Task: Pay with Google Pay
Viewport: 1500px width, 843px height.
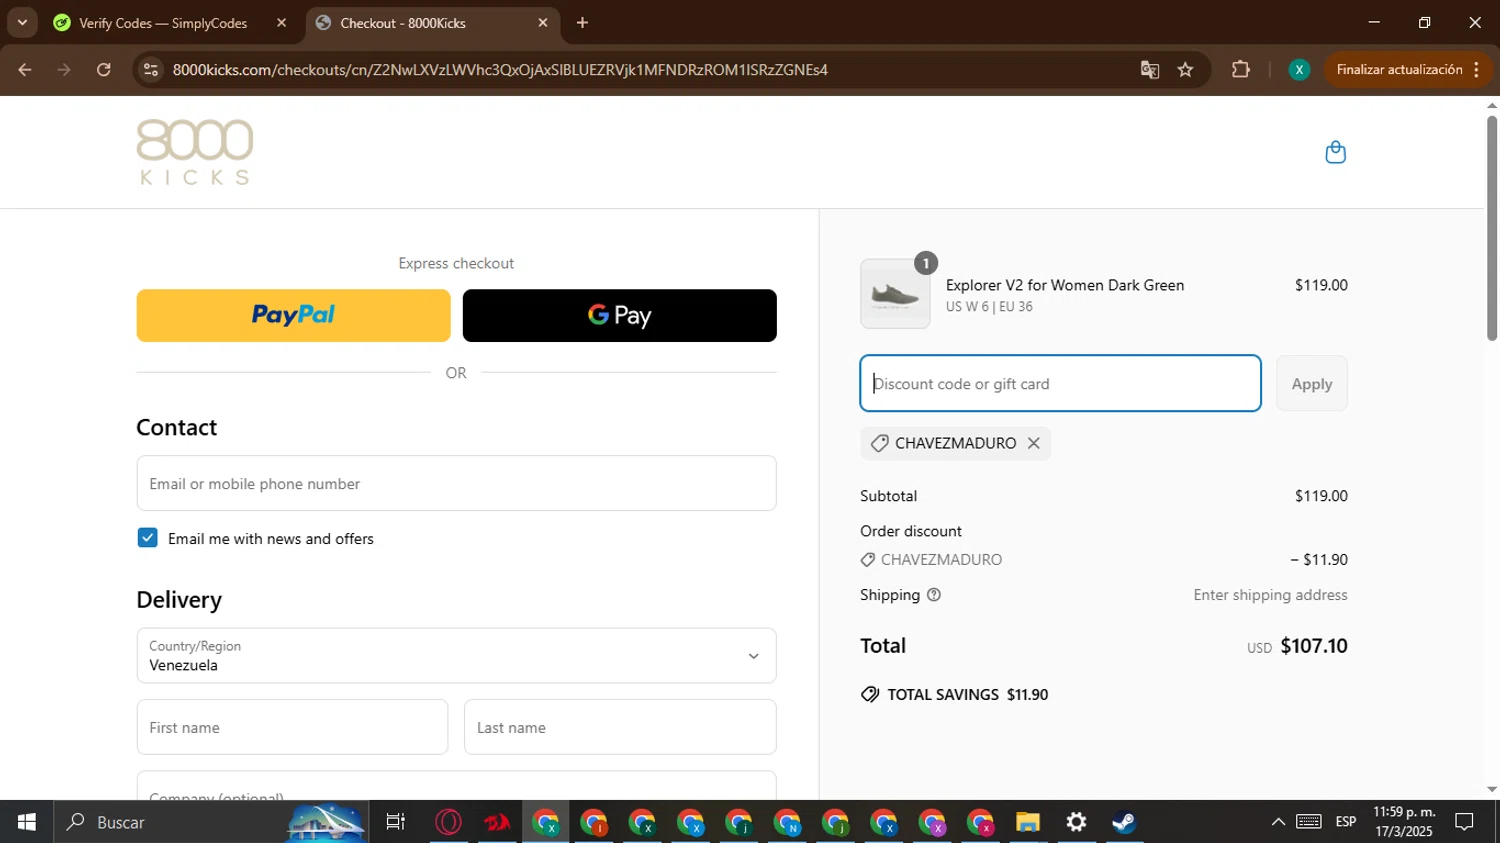Action: coord(620,315)
